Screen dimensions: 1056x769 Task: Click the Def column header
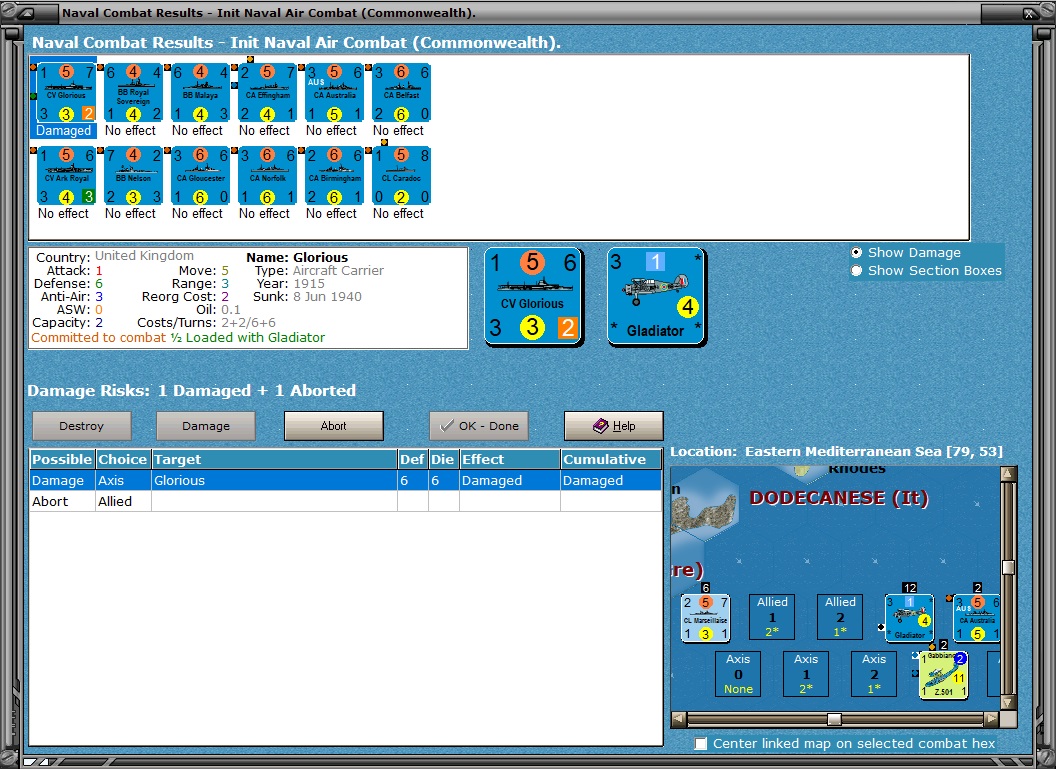click(x=412, y=459)
